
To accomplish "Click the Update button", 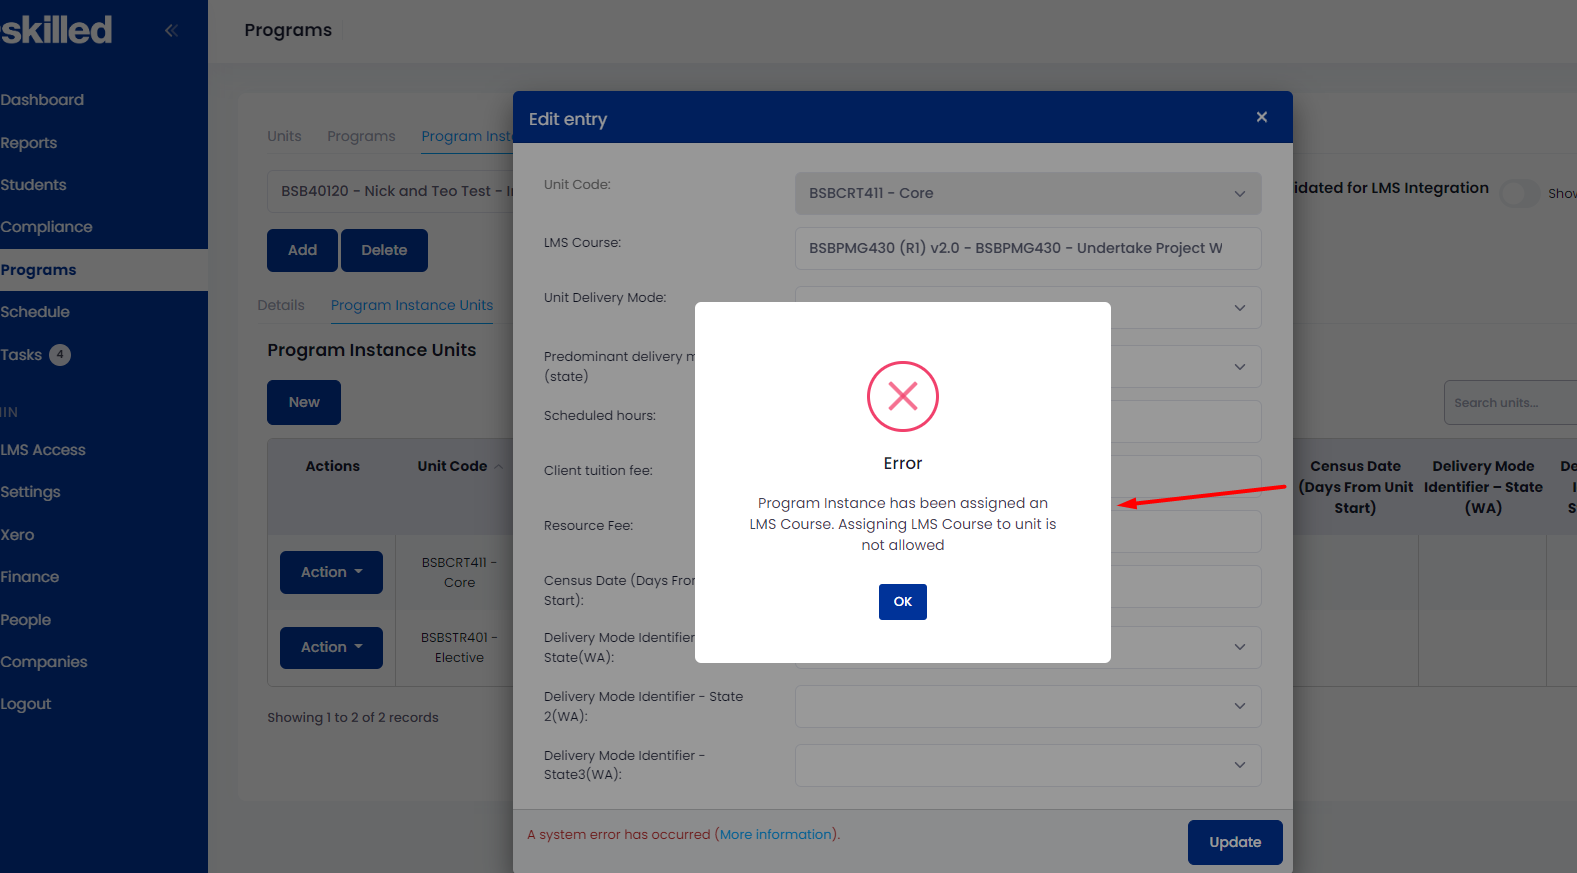I will point(1235,842).
